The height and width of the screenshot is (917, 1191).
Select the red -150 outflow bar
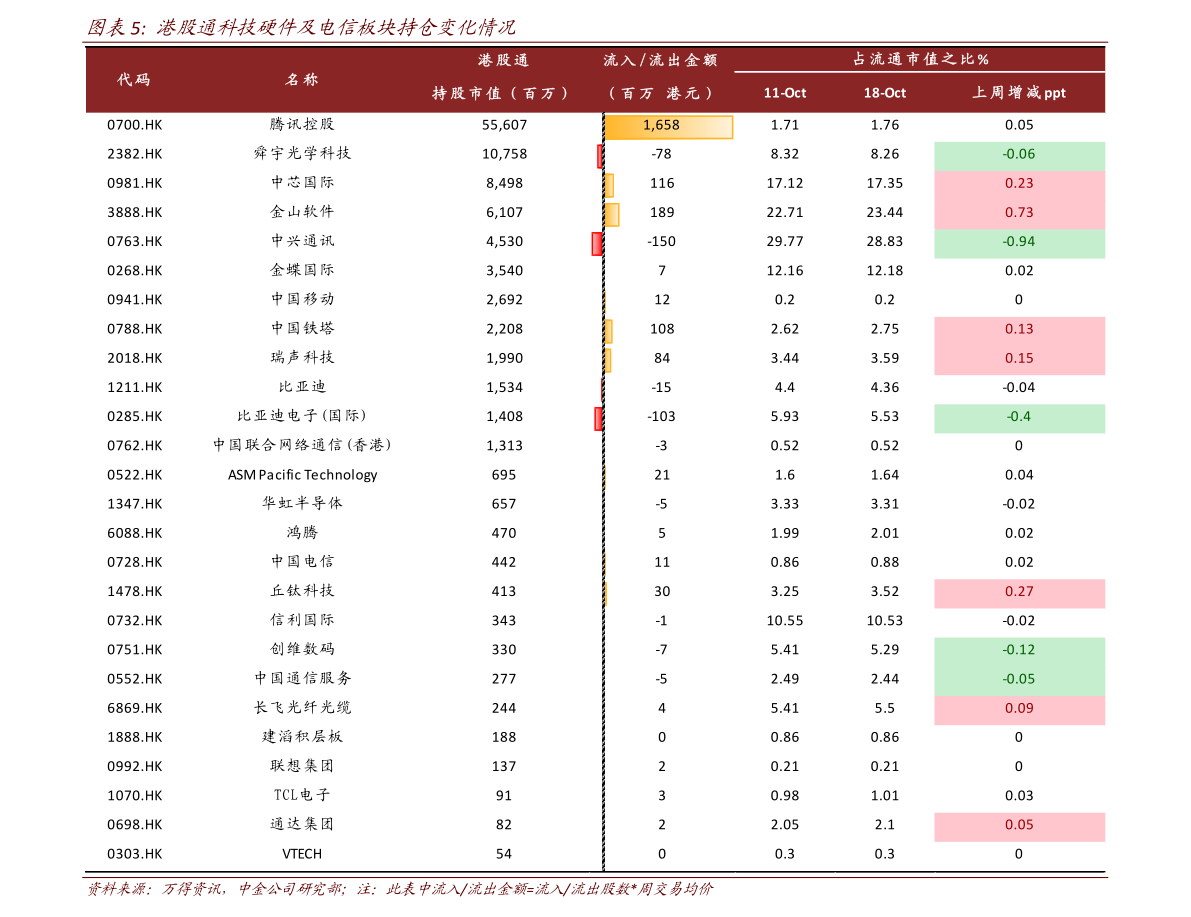tap(597, 243)
